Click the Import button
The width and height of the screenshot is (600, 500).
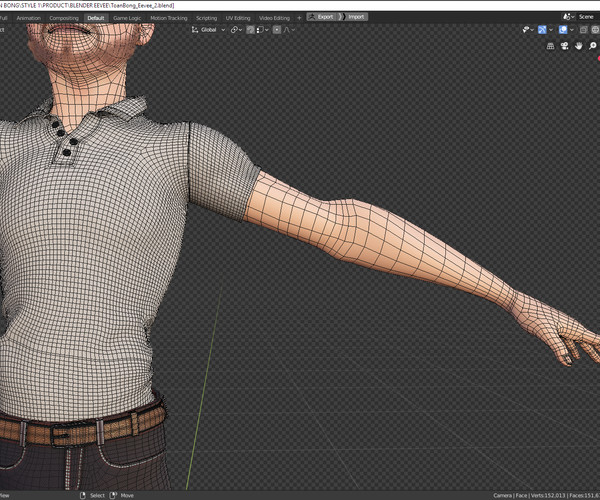pos(356,17)
